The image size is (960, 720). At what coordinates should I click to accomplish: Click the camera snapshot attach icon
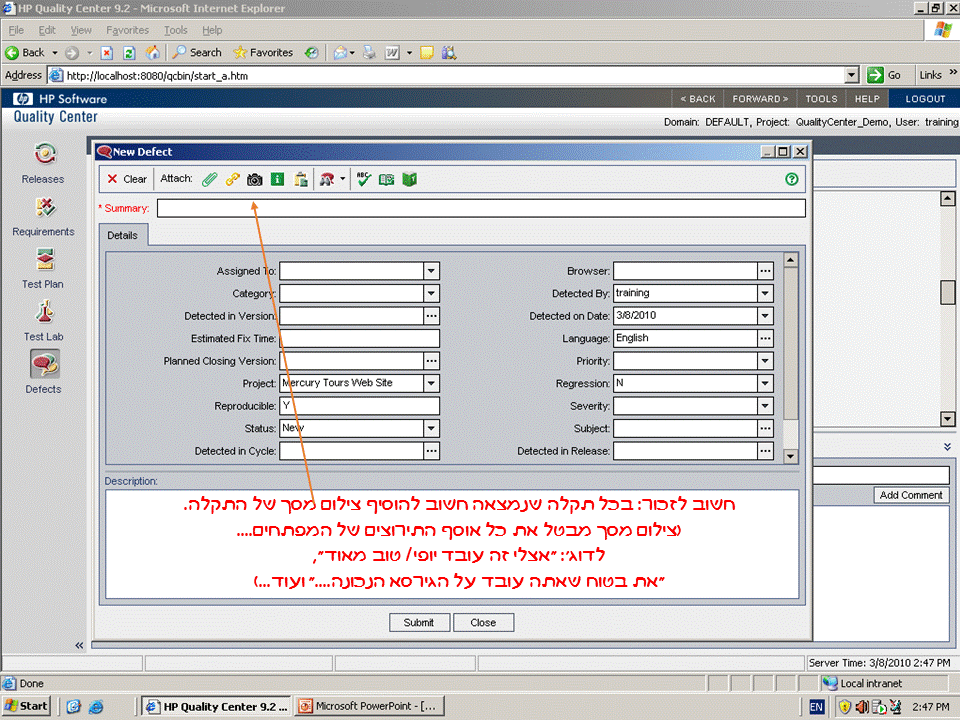[x=255, y=179]
